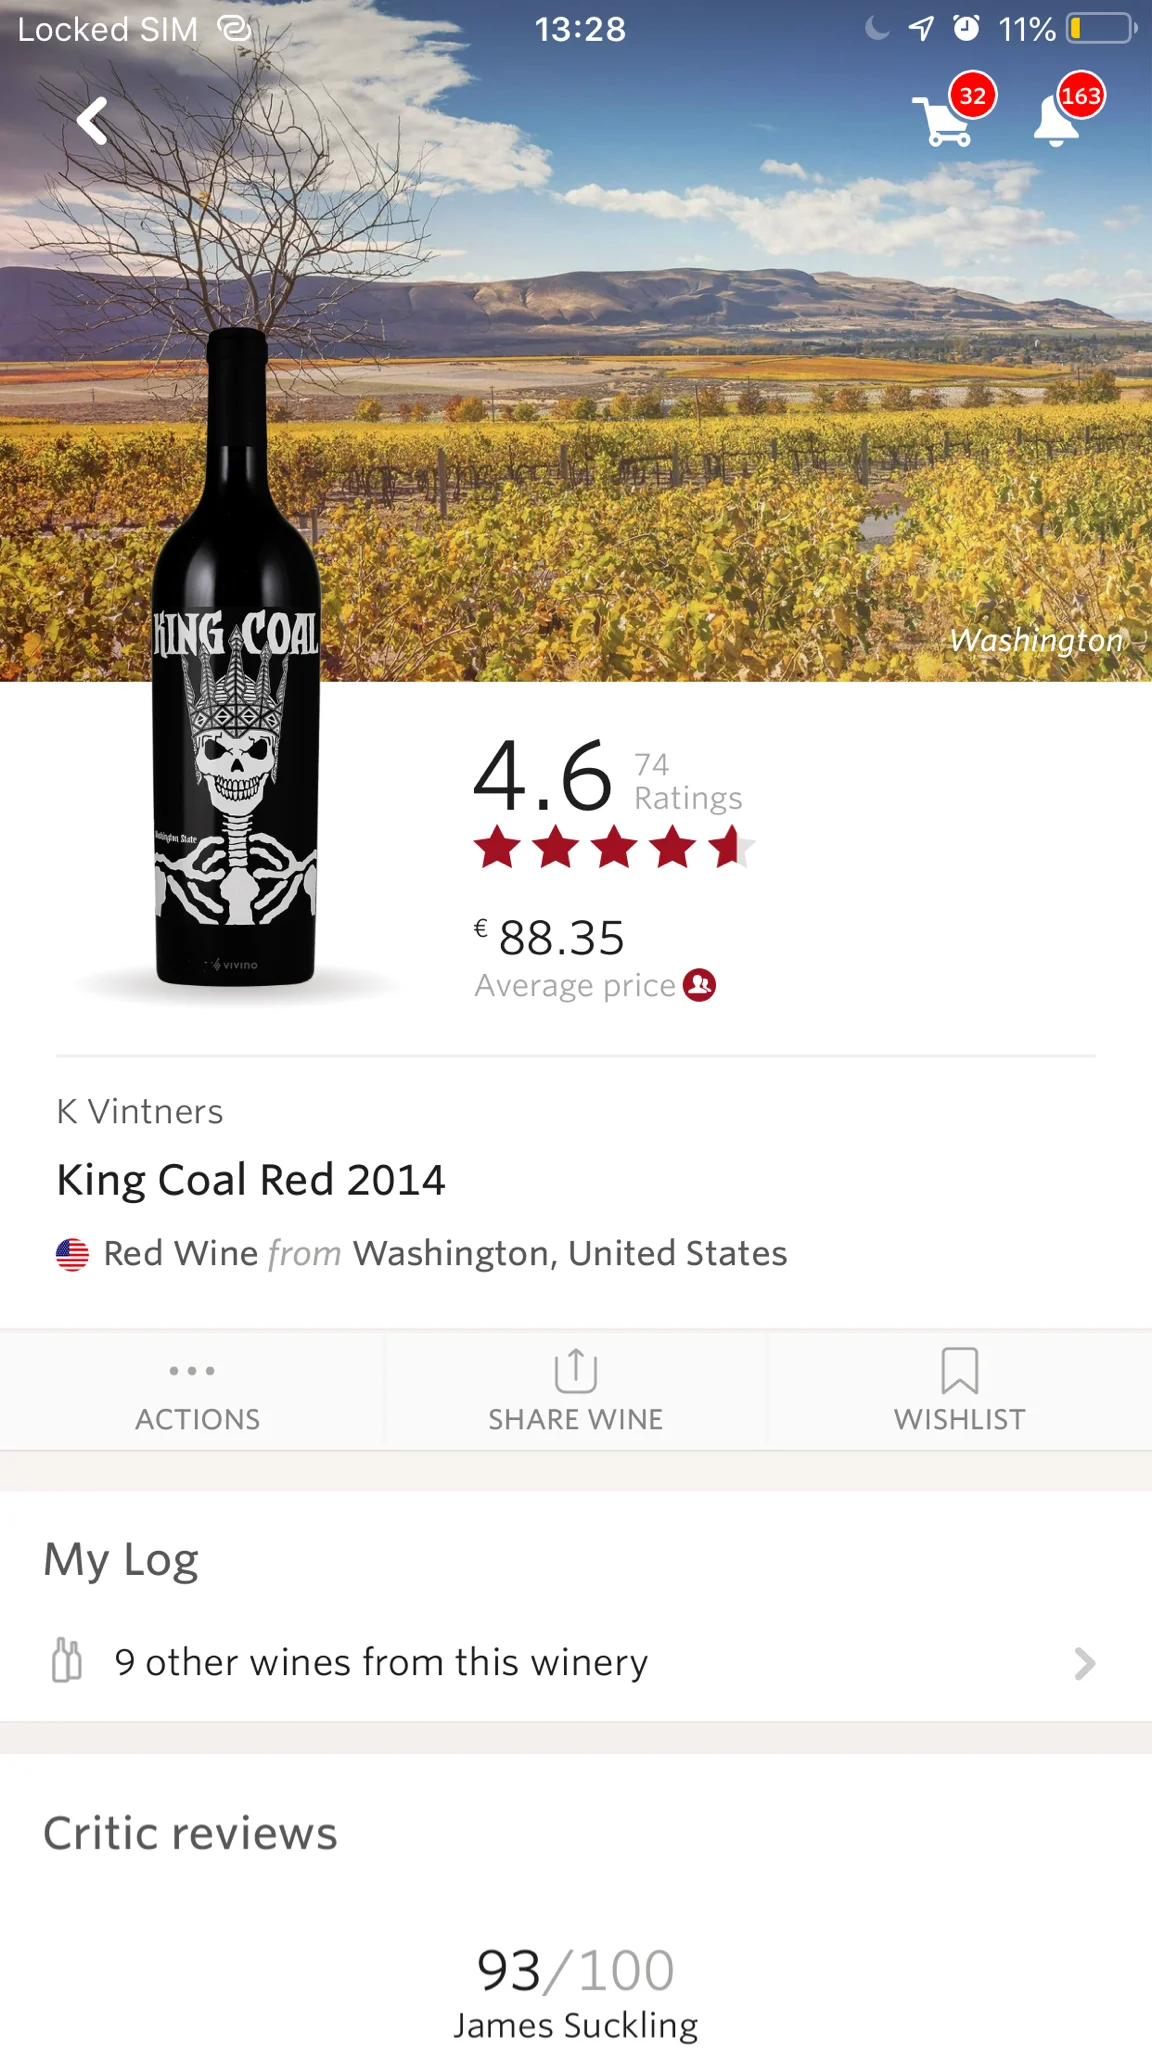
Task: Tap the five-star rating bar
Action: coord(614,848)
